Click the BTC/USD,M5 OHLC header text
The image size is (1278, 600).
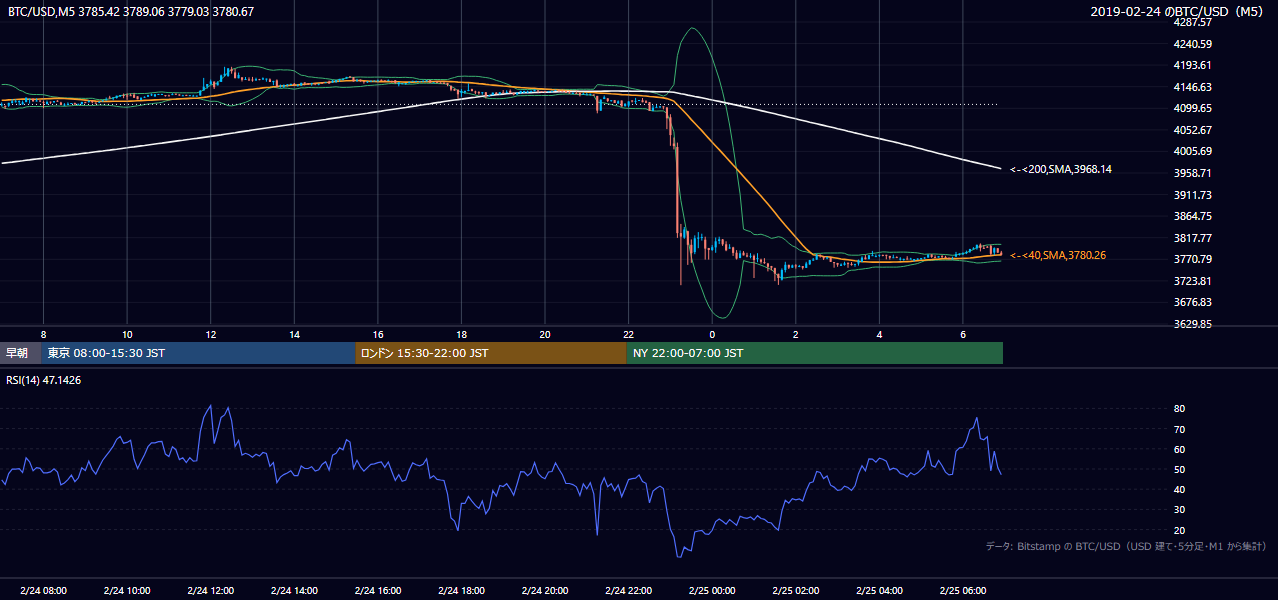tap(130, 11)
